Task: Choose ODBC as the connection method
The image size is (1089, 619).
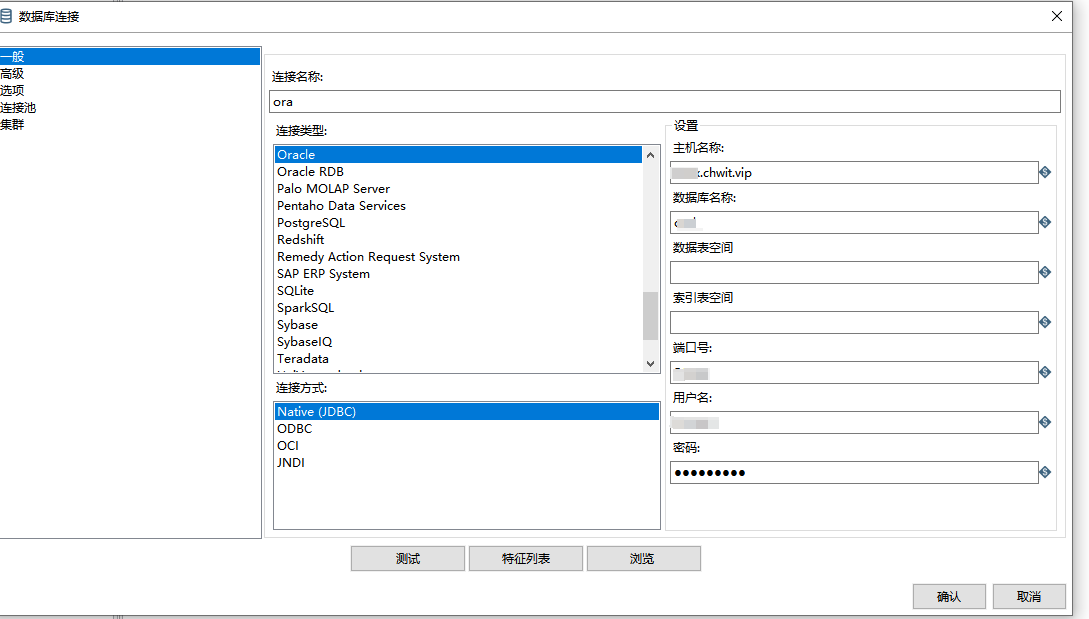Action: (x=295, y=429)
